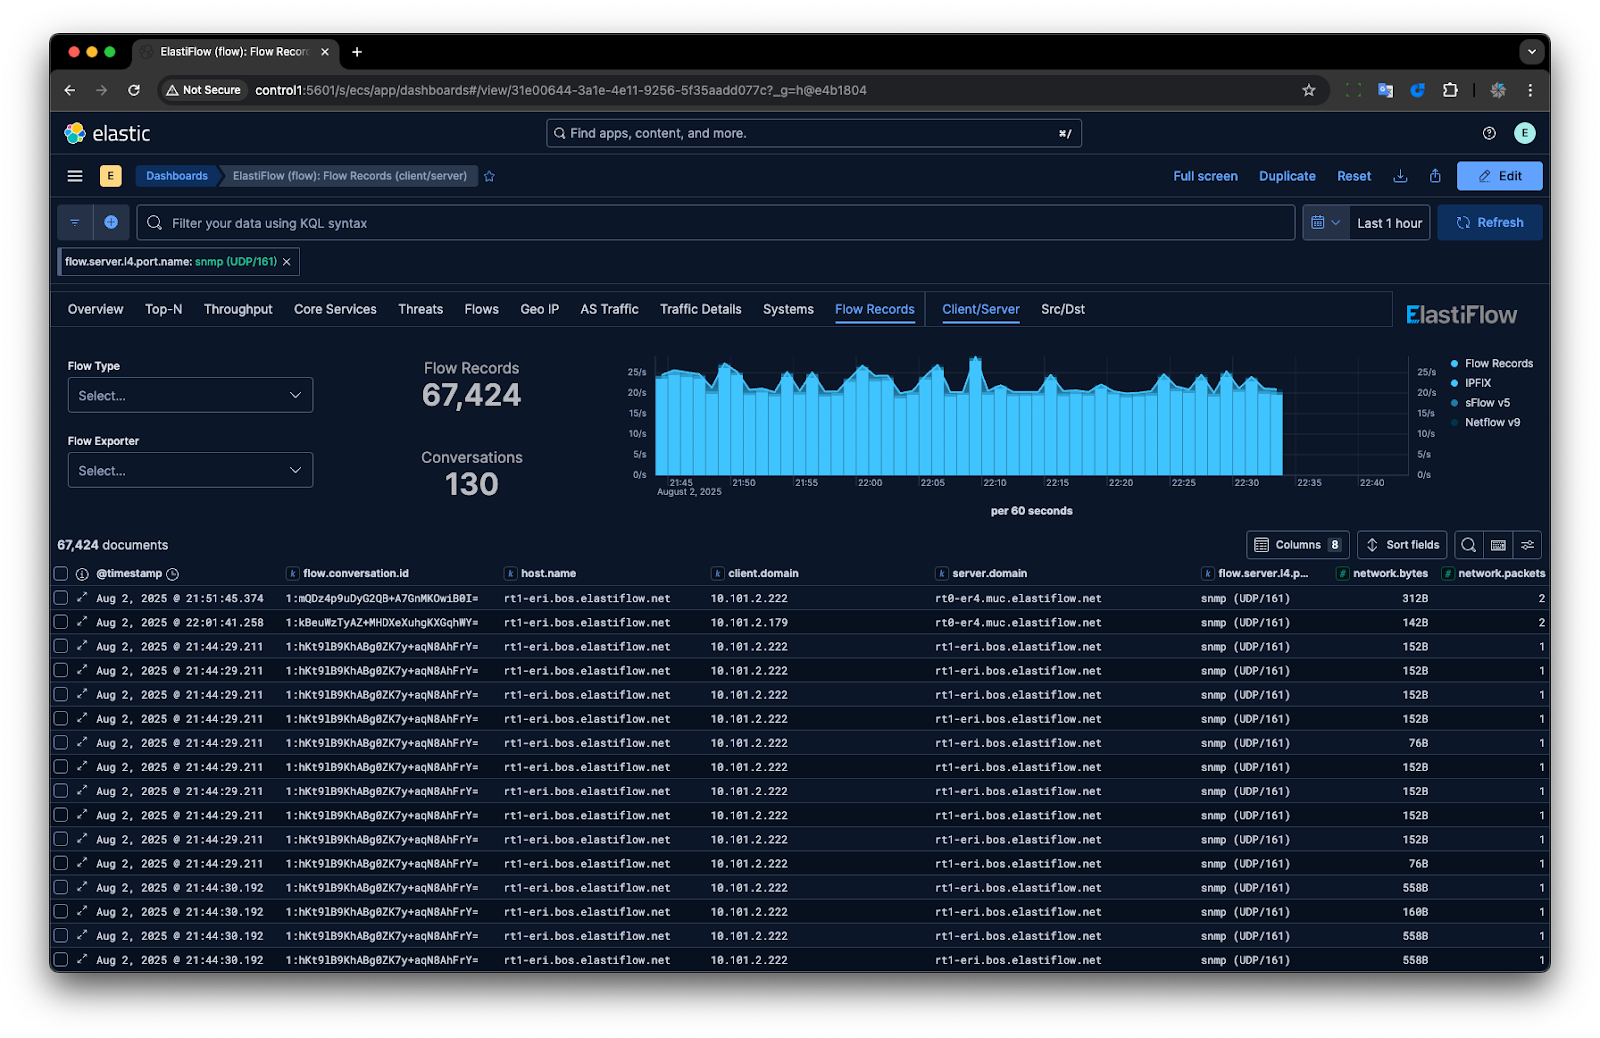1600x1038 pixels.
Task: Click the Not Secure site info badge
Action: click(x=204, y=90)
